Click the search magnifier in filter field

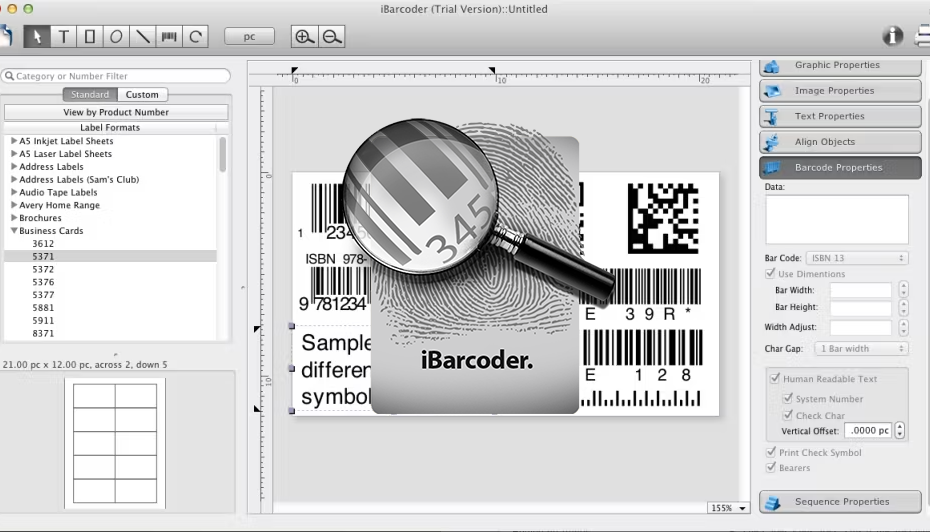click(x=9, y=76)
